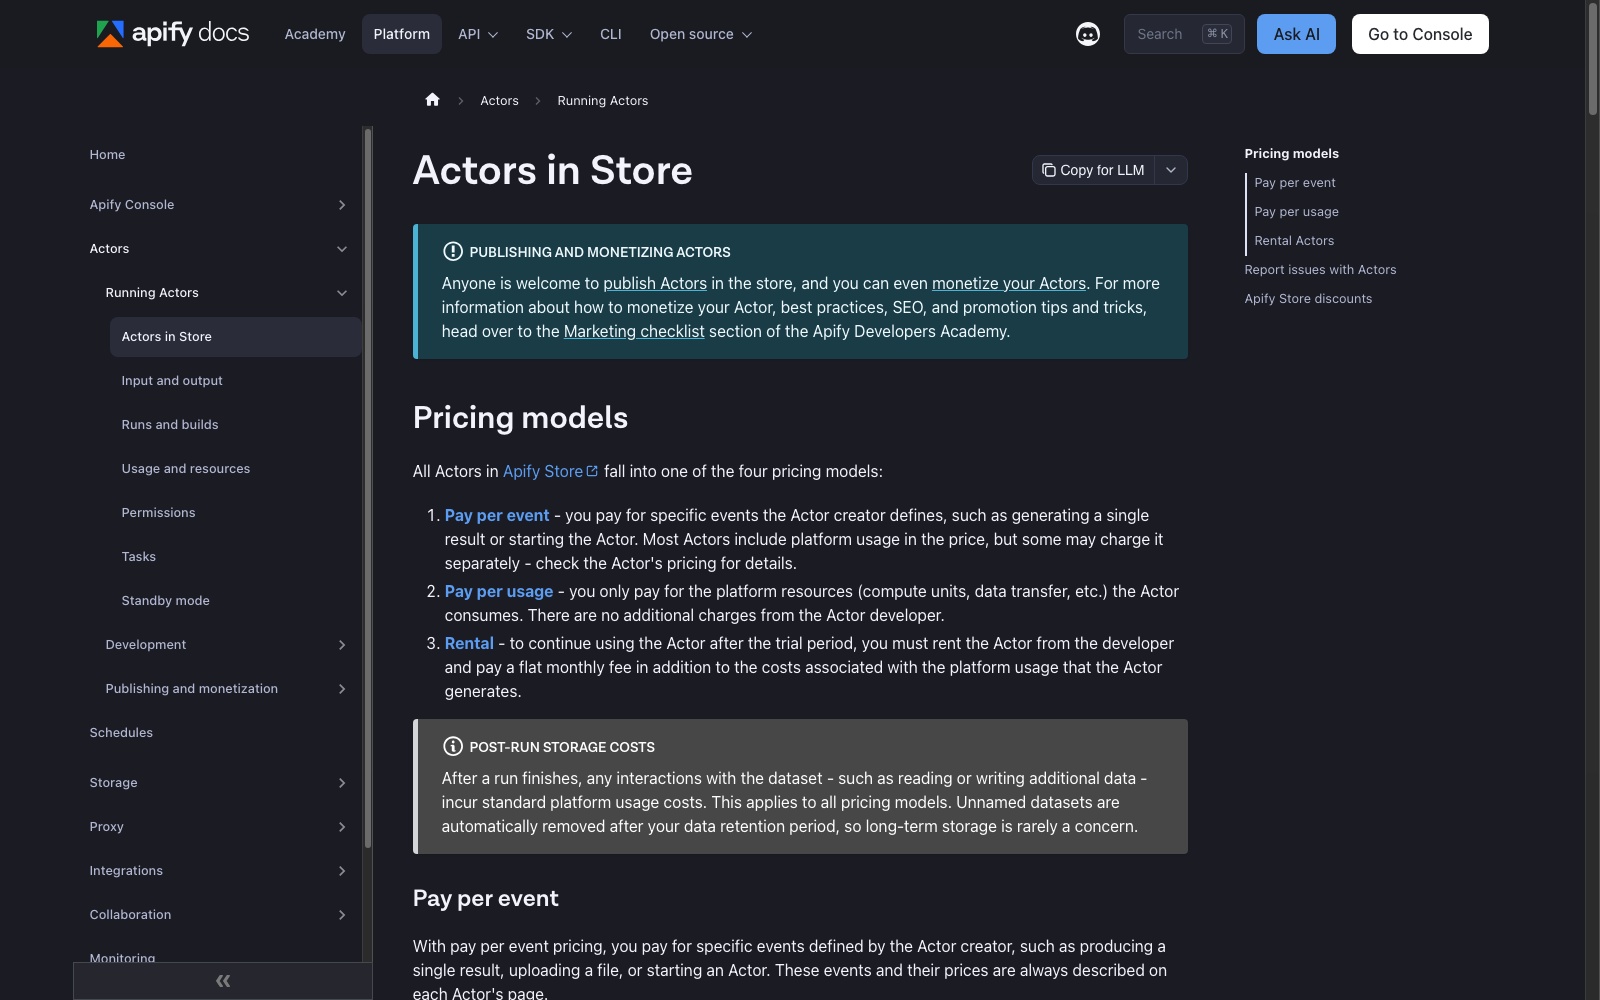Viewport: 1600px width, 1000px height.
Task: Click the Apify docs logo
Action: click(x=172, y=33)
